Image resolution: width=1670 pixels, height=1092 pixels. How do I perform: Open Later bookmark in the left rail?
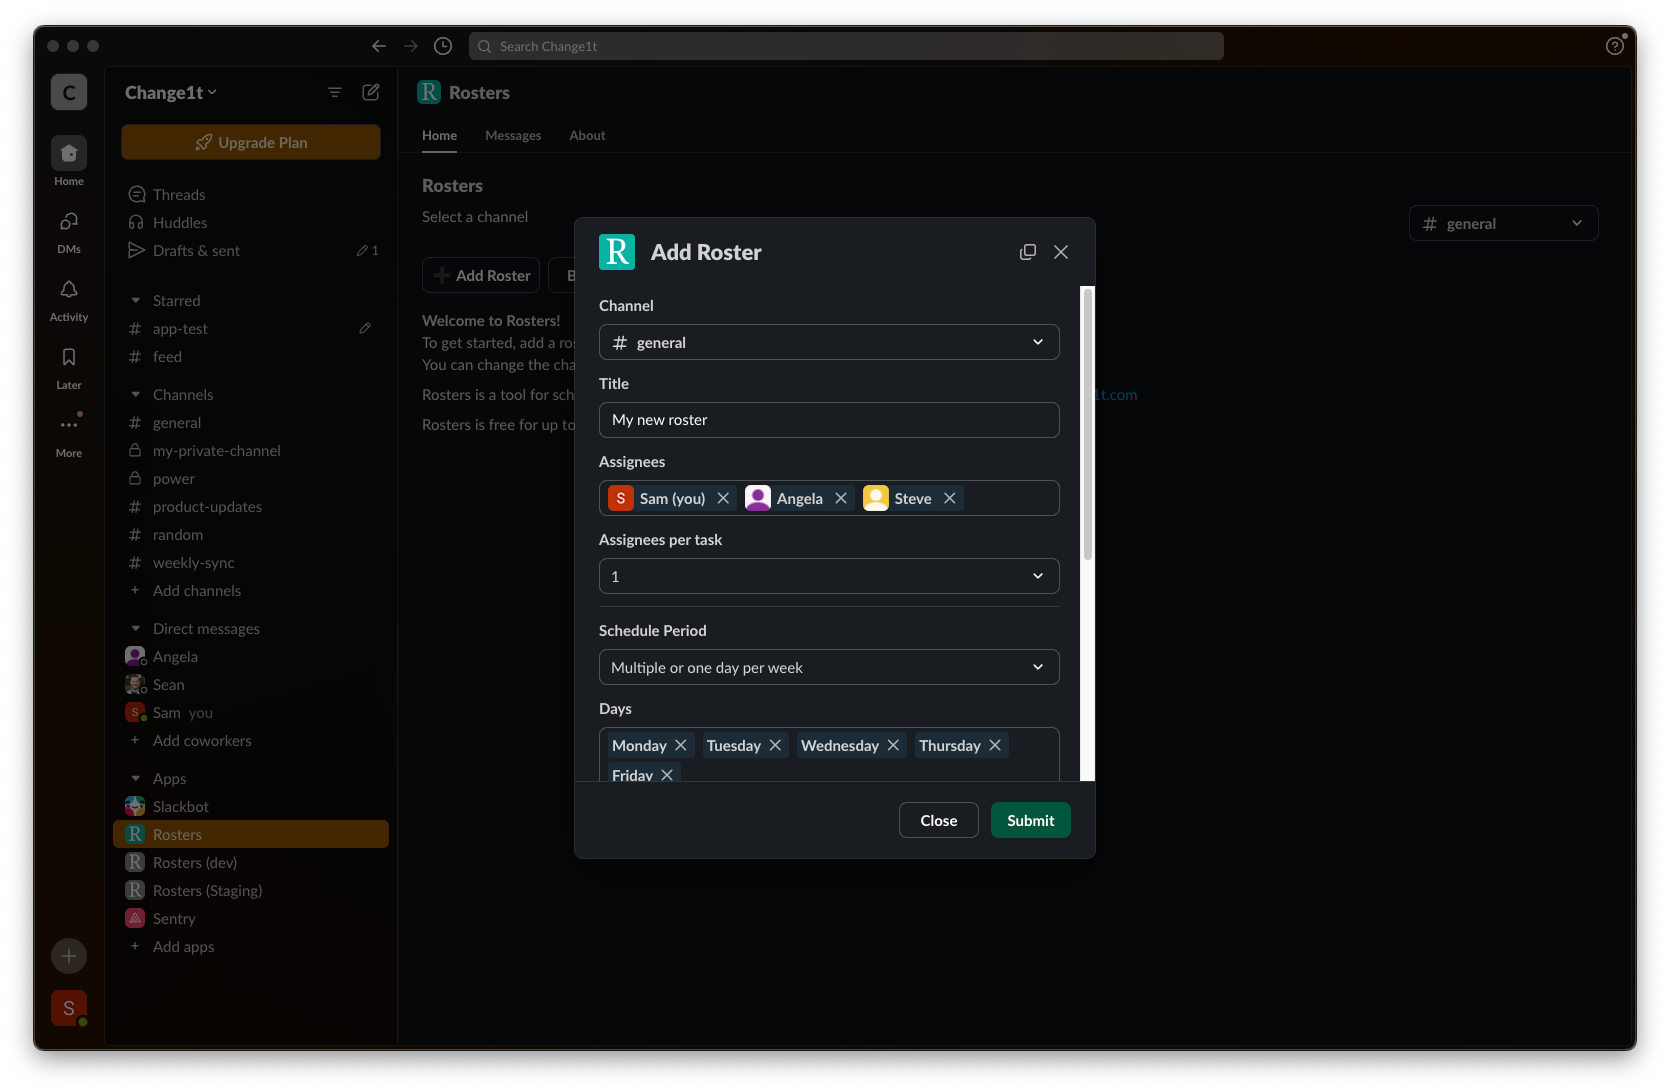(x=69, y=367)
